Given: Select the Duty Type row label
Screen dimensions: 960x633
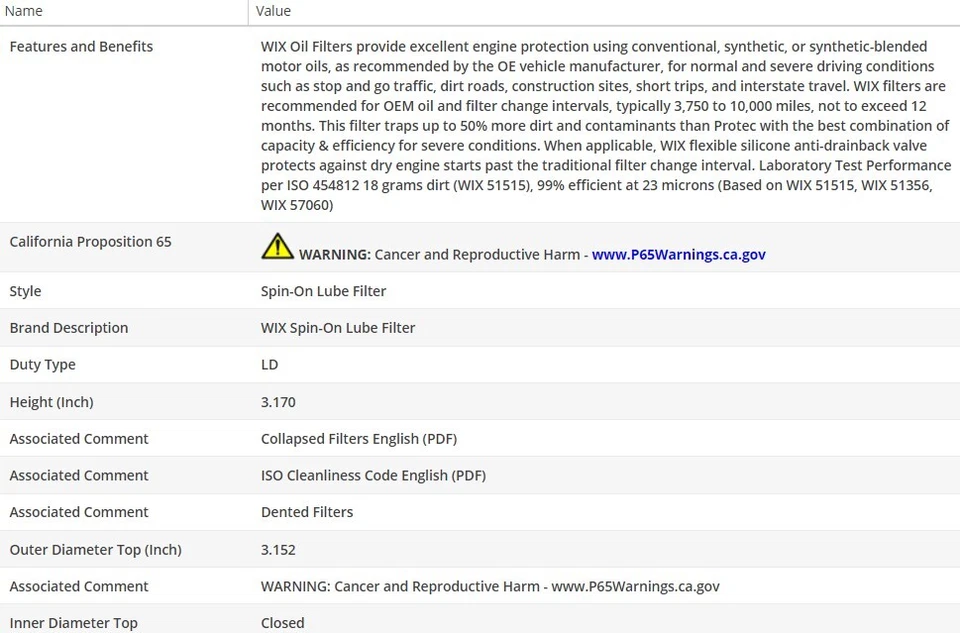Looking at the screenshot, I should 42,365.
